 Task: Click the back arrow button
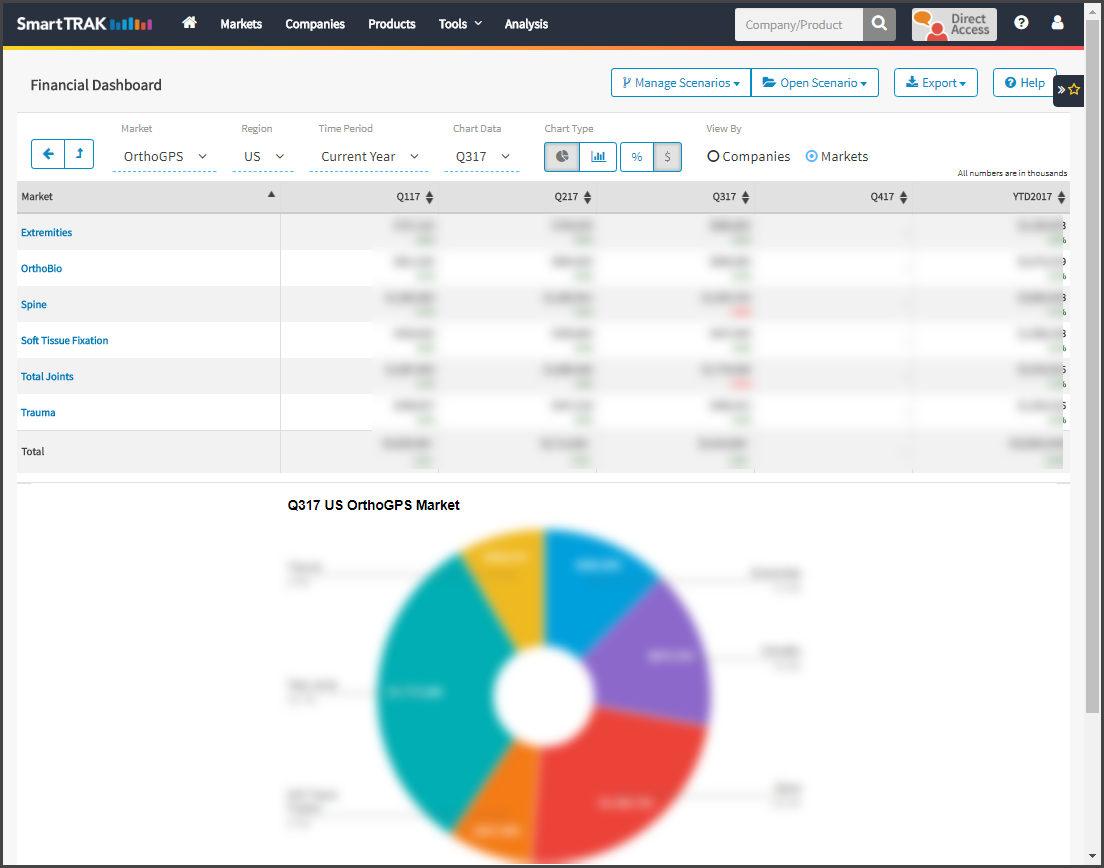coord(48,153)
